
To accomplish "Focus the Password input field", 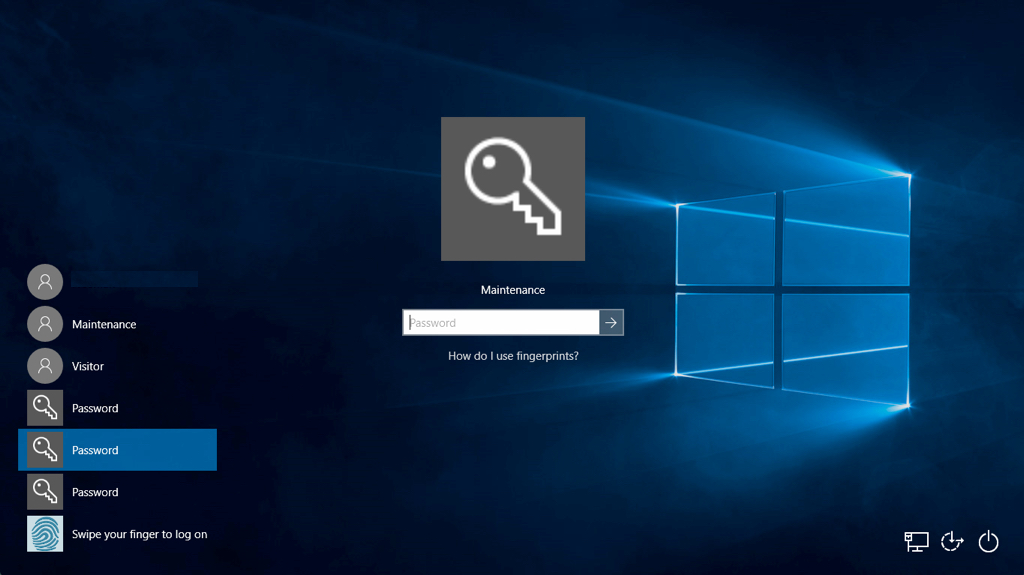I will 500,322.
